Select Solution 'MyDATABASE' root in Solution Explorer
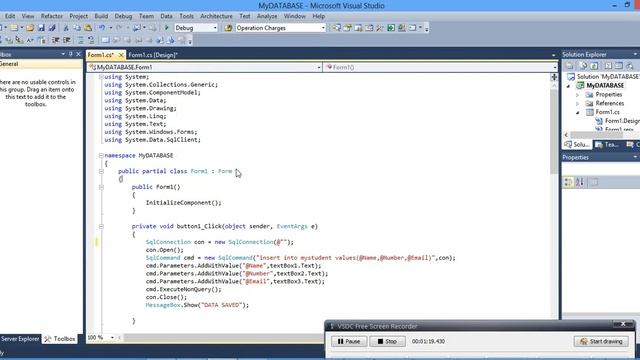 click(603, 77)
